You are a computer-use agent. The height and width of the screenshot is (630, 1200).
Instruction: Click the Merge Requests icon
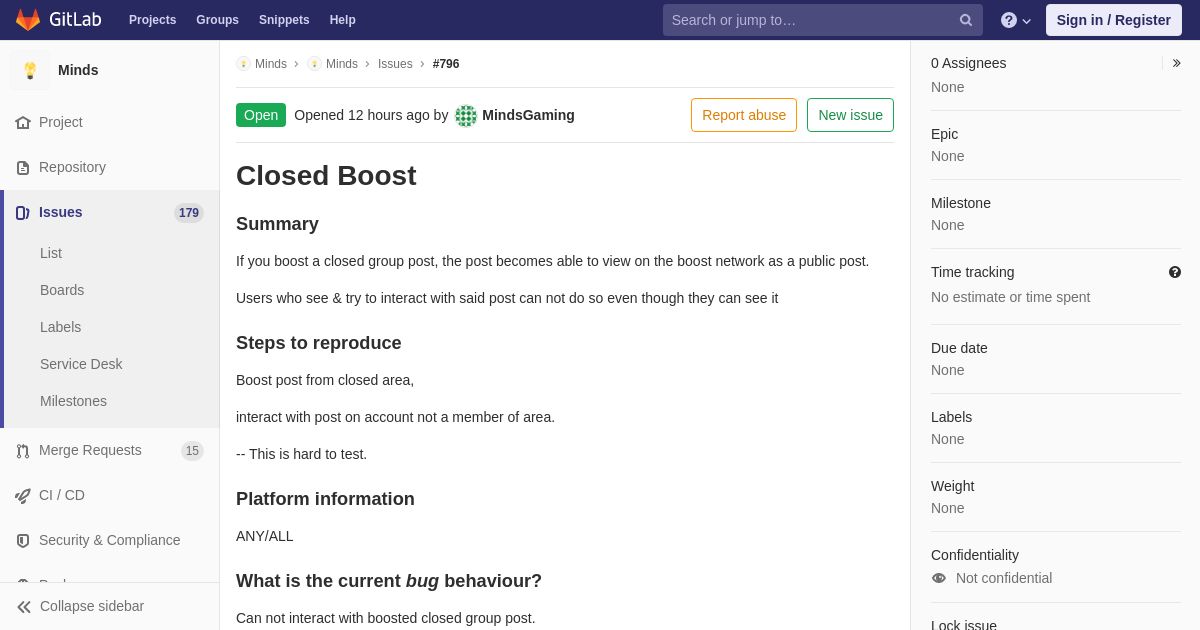click(23, 451)
